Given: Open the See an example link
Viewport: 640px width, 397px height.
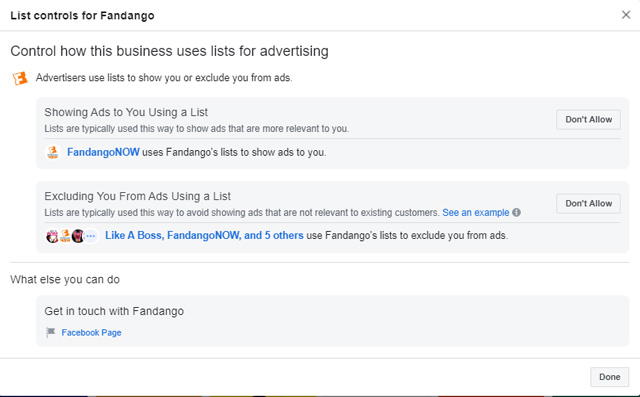Looking at the screenshot, I should (x=476, y=213).
